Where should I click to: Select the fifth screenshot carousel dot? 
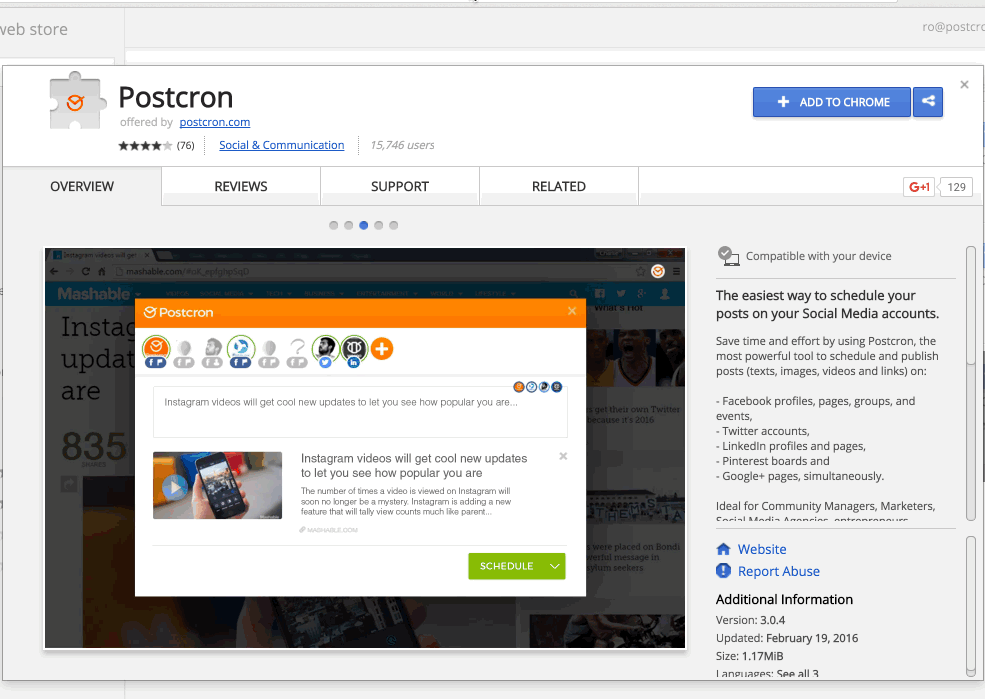[x=394, y=225]
